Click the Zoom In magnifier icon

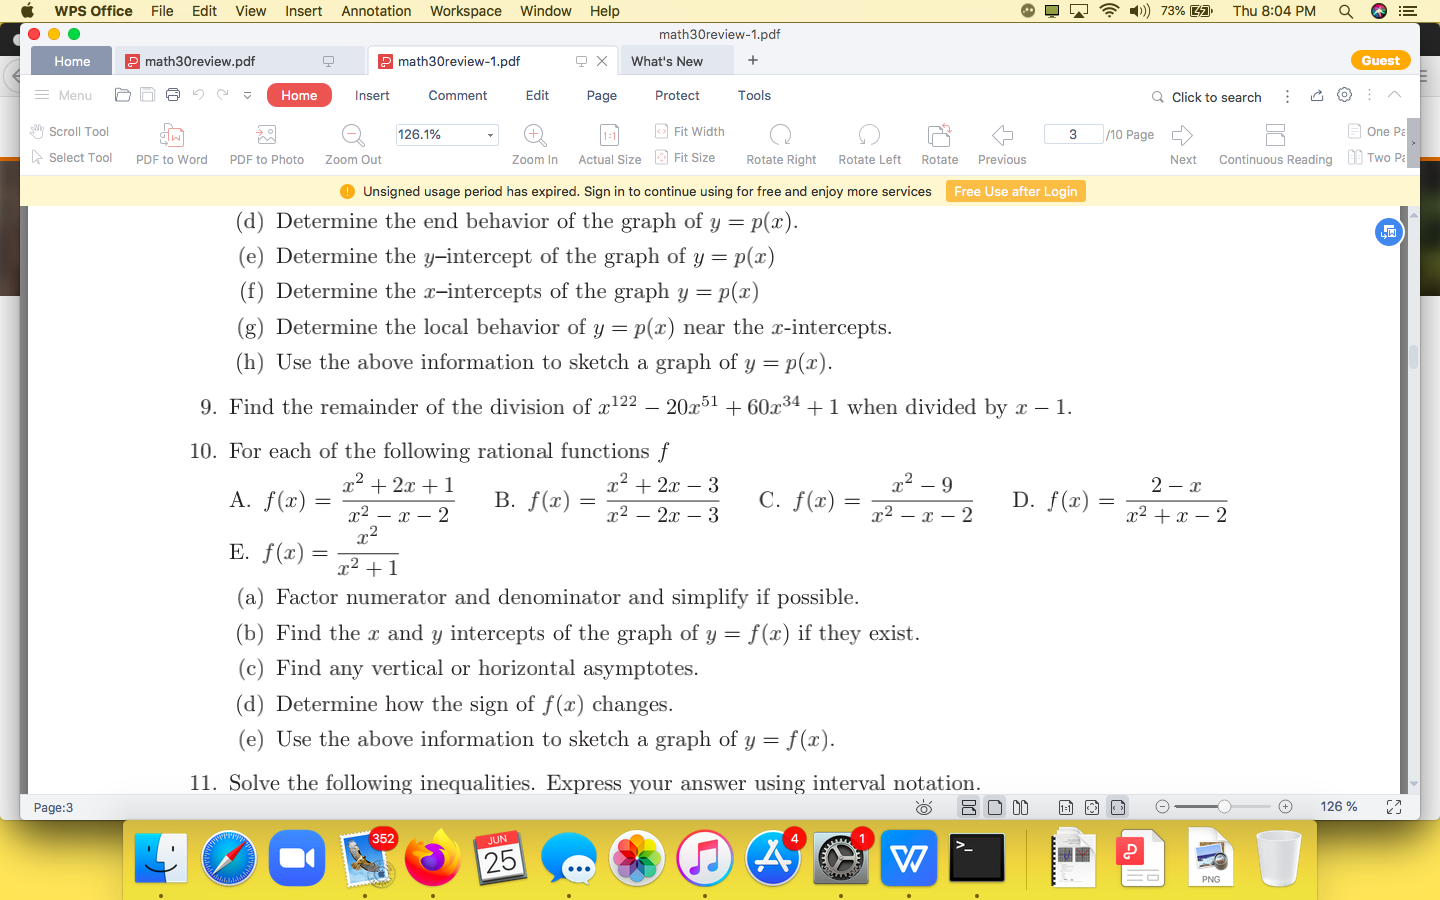[x=534, y=135]
